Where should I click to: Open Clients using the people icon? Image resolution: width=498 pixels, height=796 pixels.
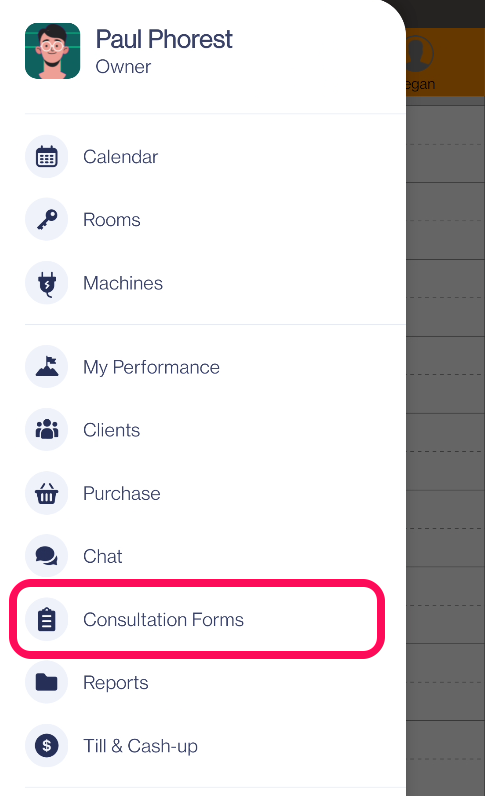(x=46, y=430)
